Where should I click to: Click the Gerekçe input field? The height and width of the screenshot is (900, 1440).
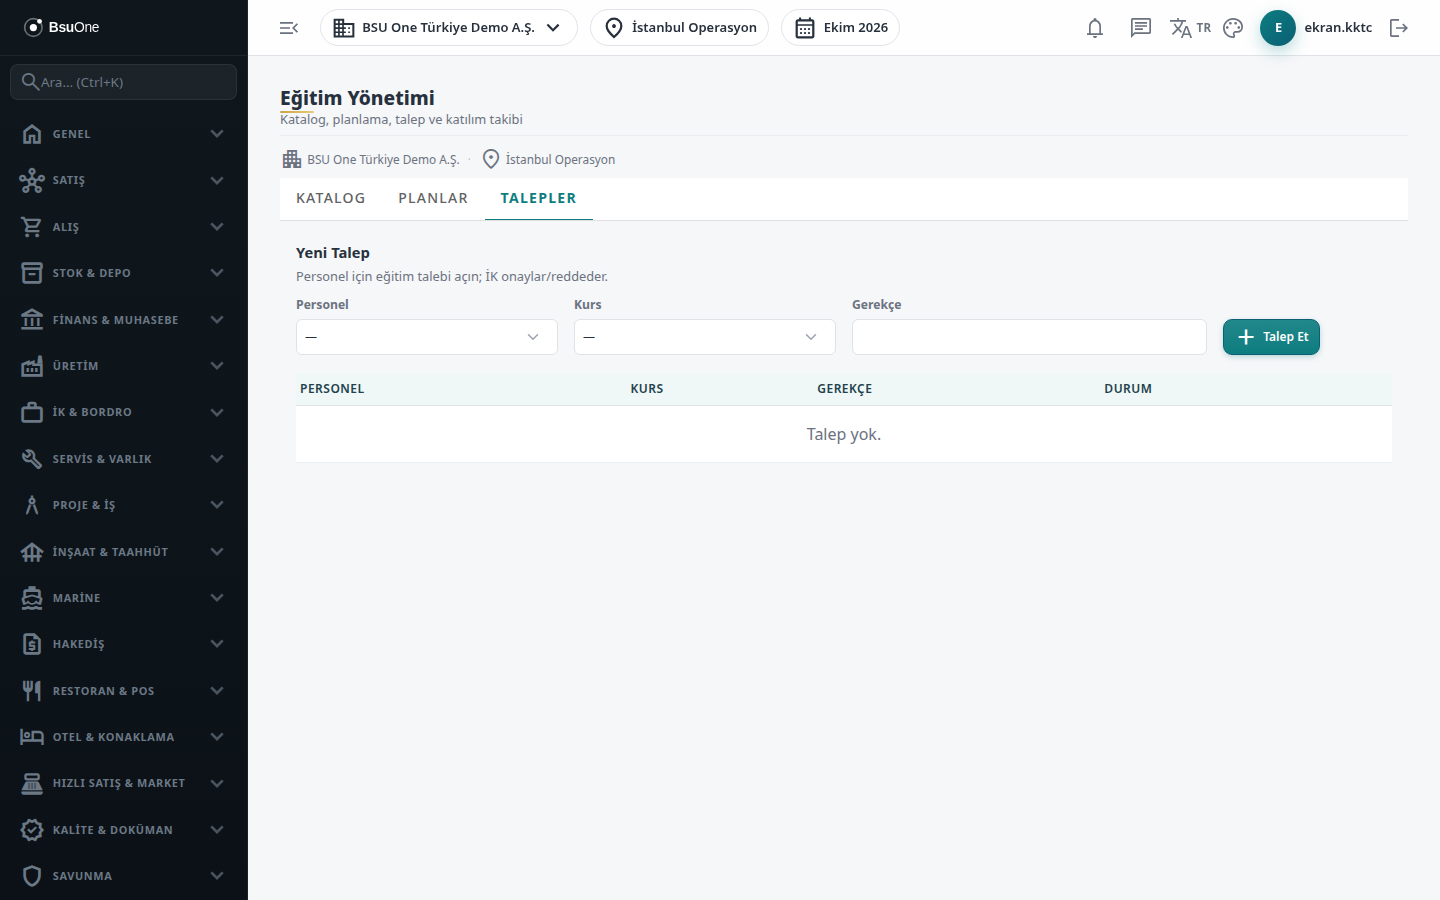(1029, 337)
